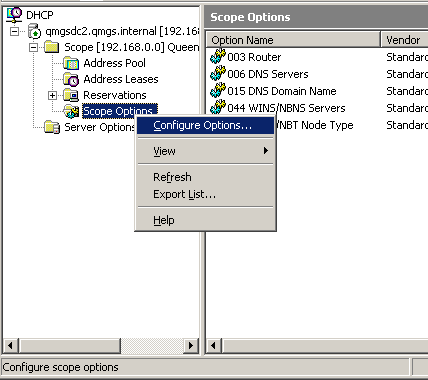
Task: Select the 044 WINS/NBNS Servers text
Action: (286, 108)
